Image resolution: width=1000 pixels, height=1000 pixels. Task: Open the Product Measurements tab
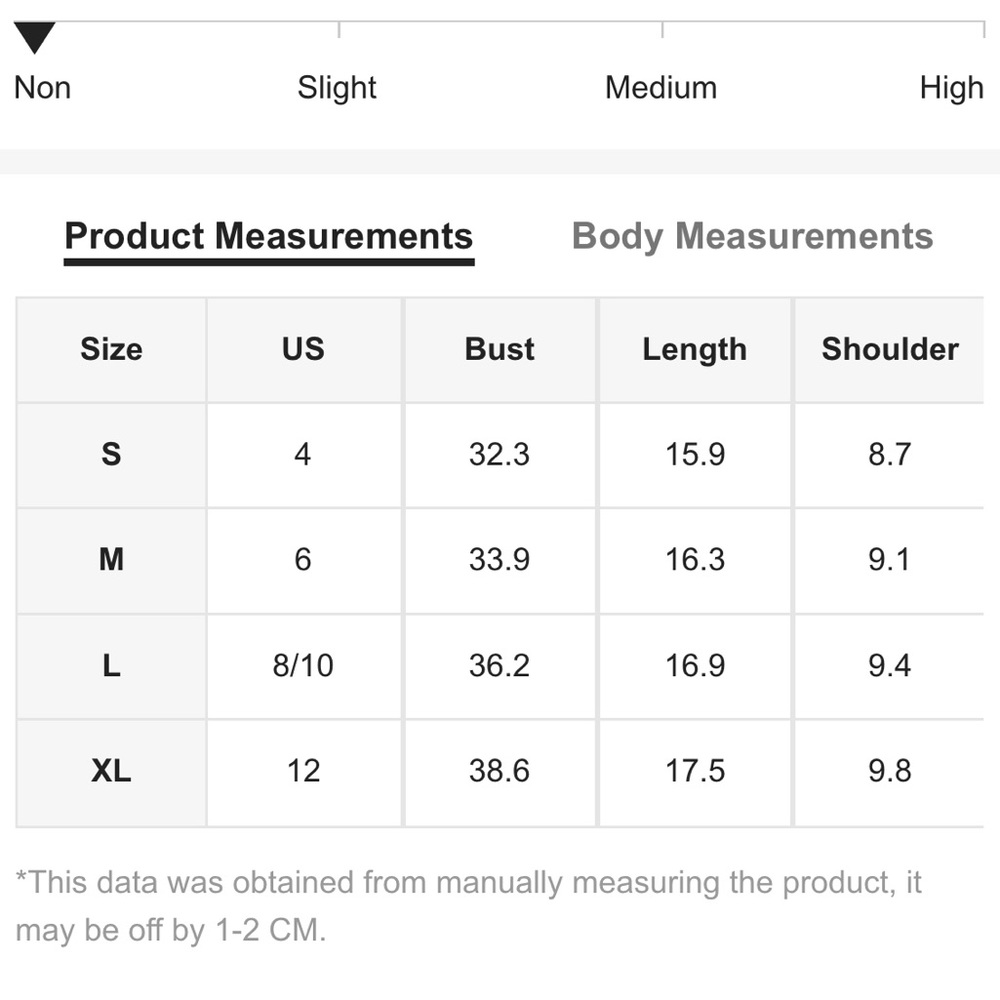coord(268,237)
